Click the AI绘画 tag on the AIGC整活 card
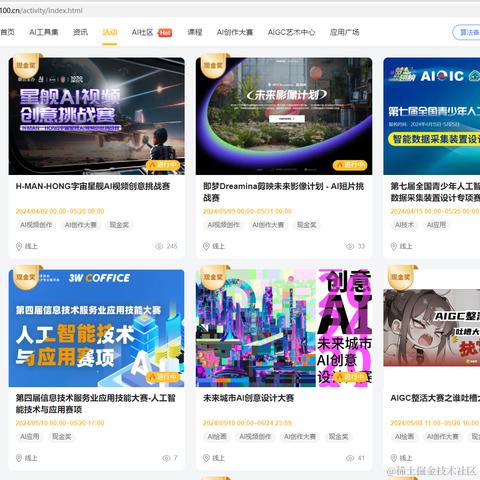This screenshot has width=480, height=480. pyautogui.click(x=404, y=437)
